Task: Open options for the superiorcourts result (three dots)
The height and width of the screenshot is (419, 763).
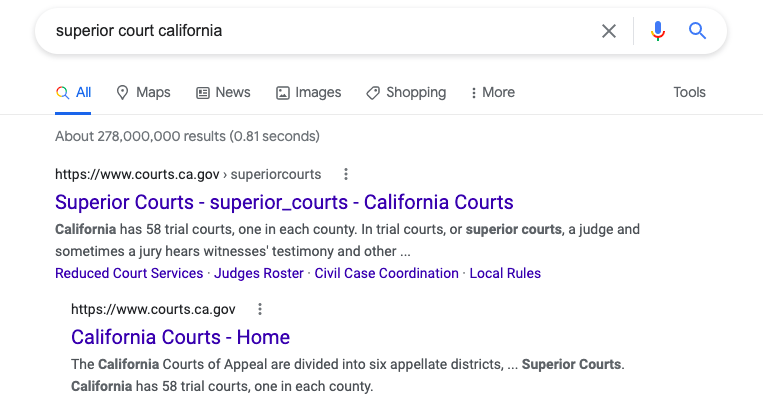Action: [346, 174]
